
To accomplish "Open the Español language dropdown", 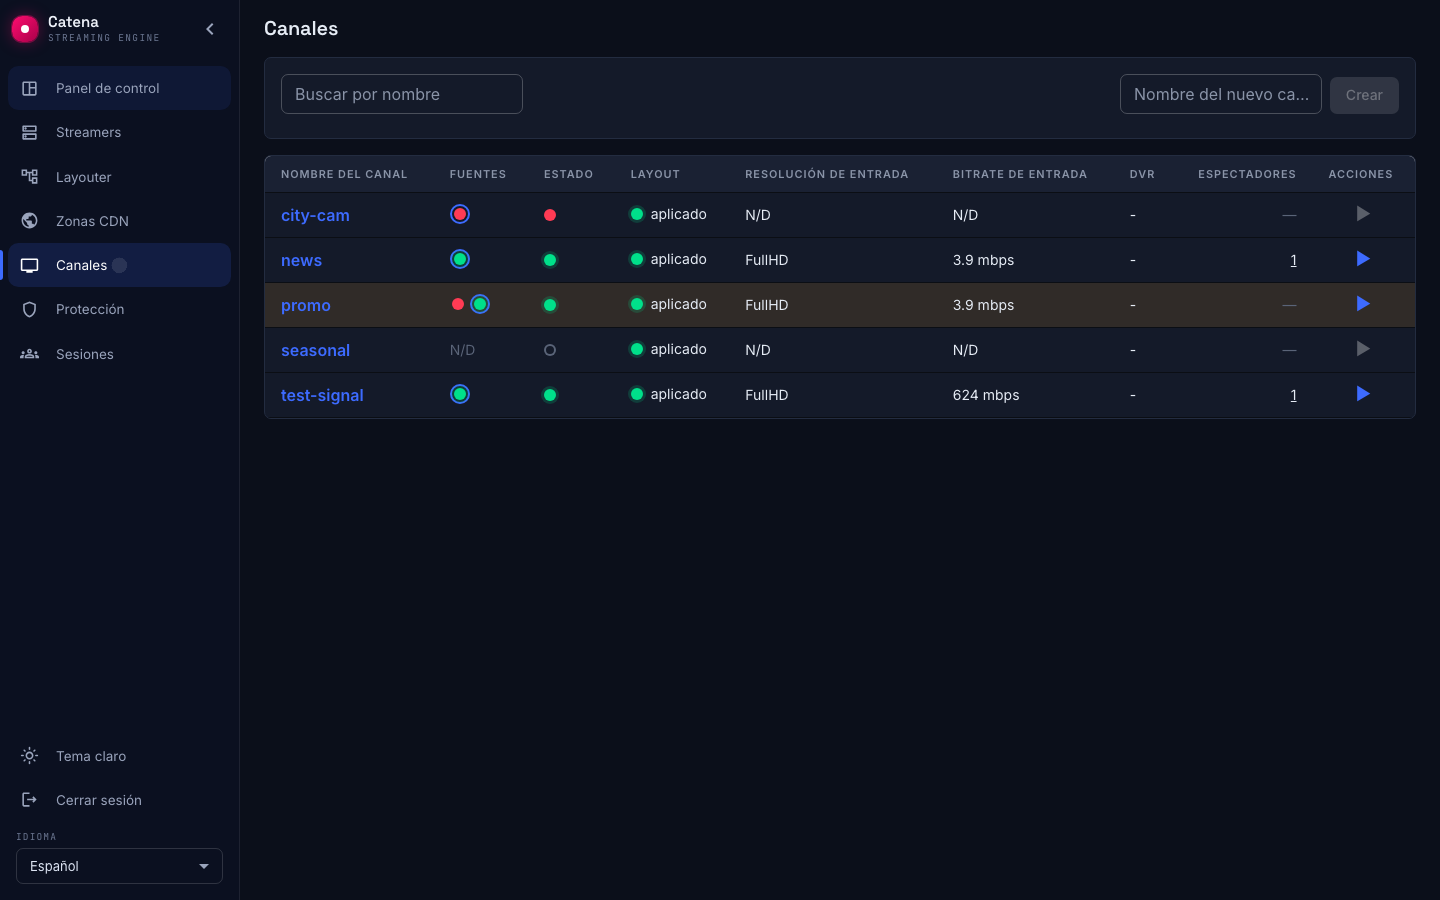I will [x=119, y=866].
